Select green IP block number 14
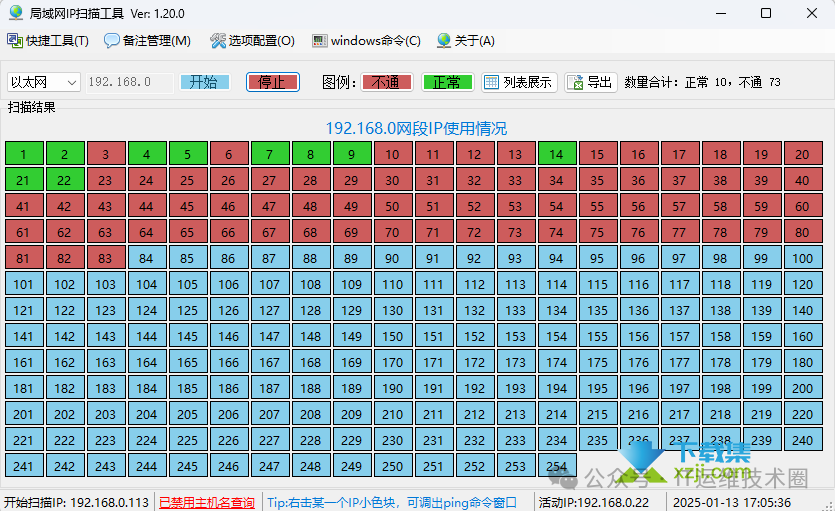This screenshot has width=835, height=511. [x=556, y=154]
